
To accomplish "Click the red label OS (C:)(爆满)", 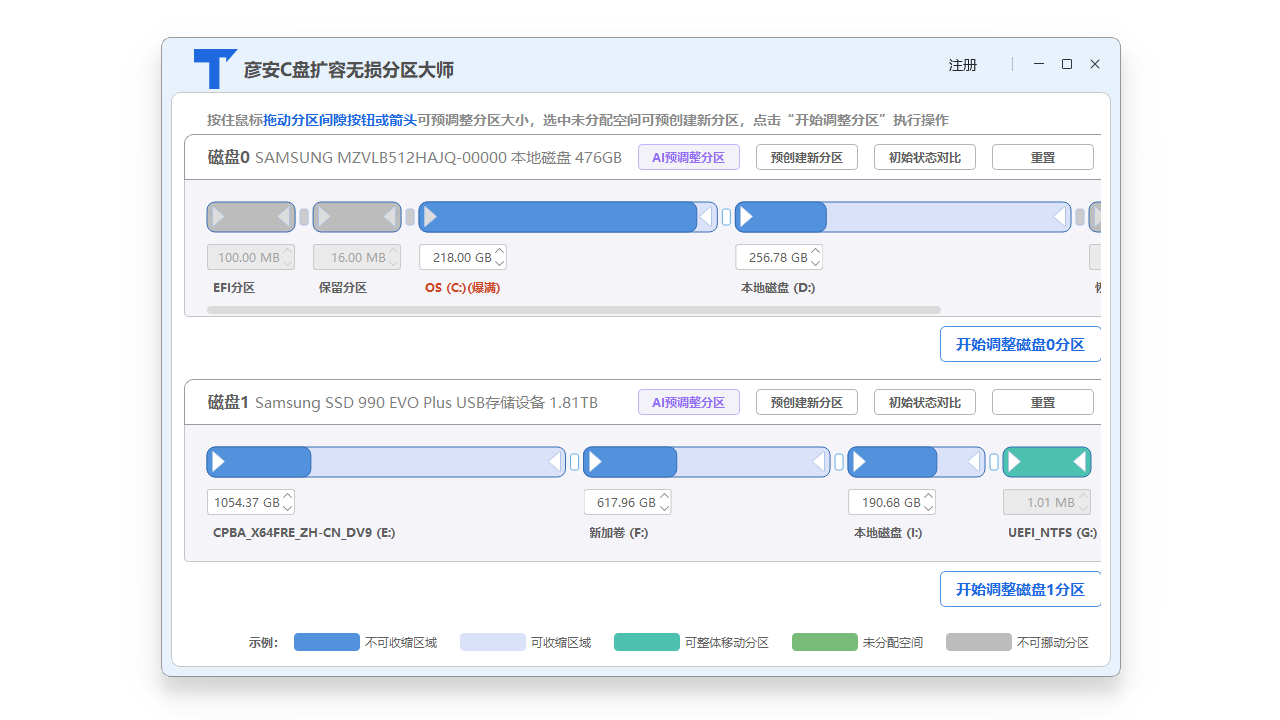I will [x=462, y=288].
